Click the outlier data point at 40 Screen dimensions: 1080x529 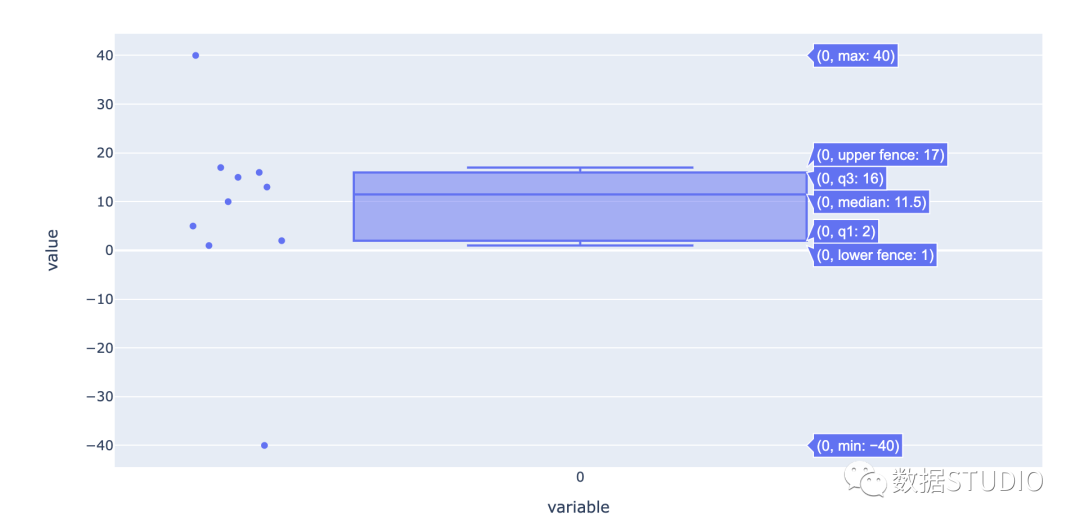coord(196,55)
